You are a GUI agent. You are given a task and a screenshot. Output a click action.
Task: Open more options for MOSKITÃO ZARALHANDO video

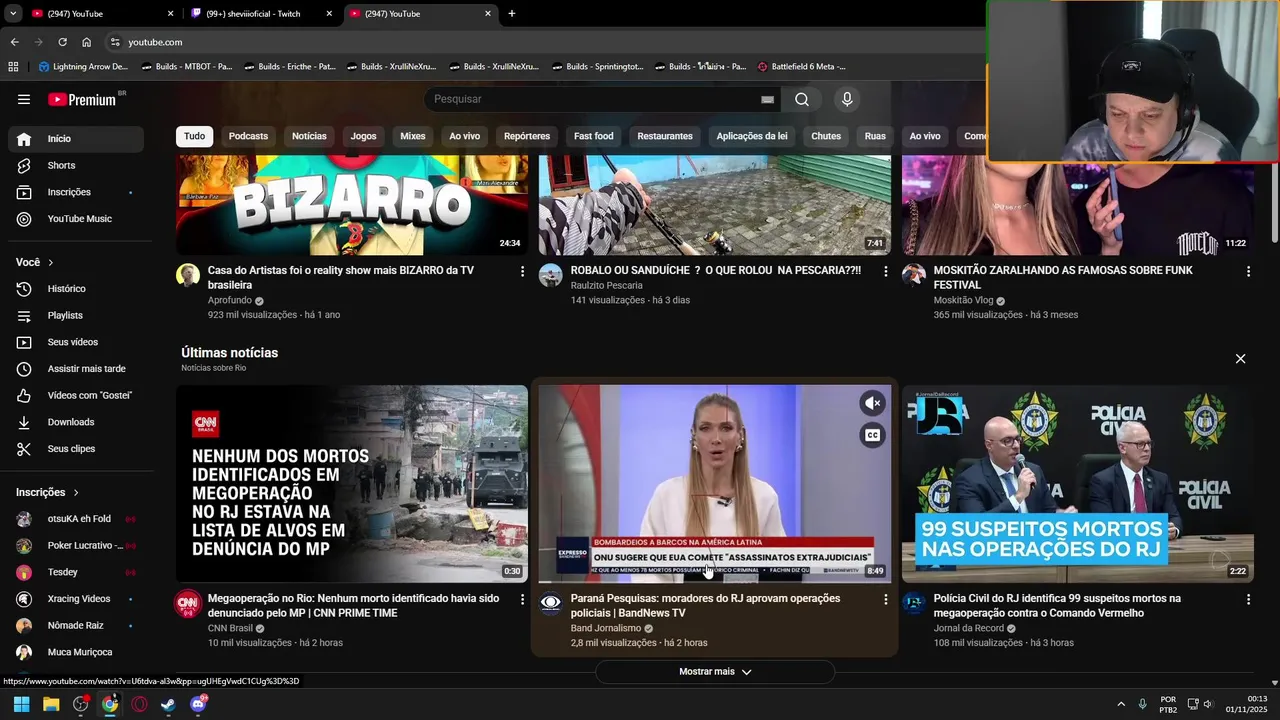click(x=1248, y=271)
